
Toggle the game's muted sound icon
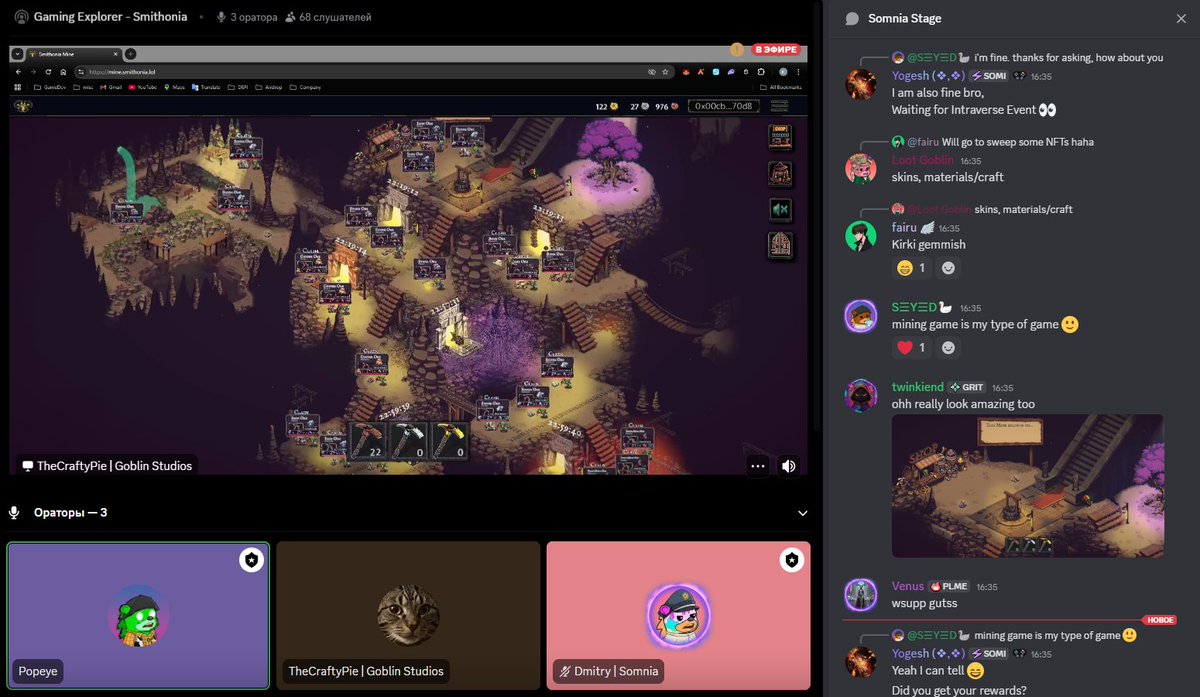pyautogui.click(x=779, y=210)
